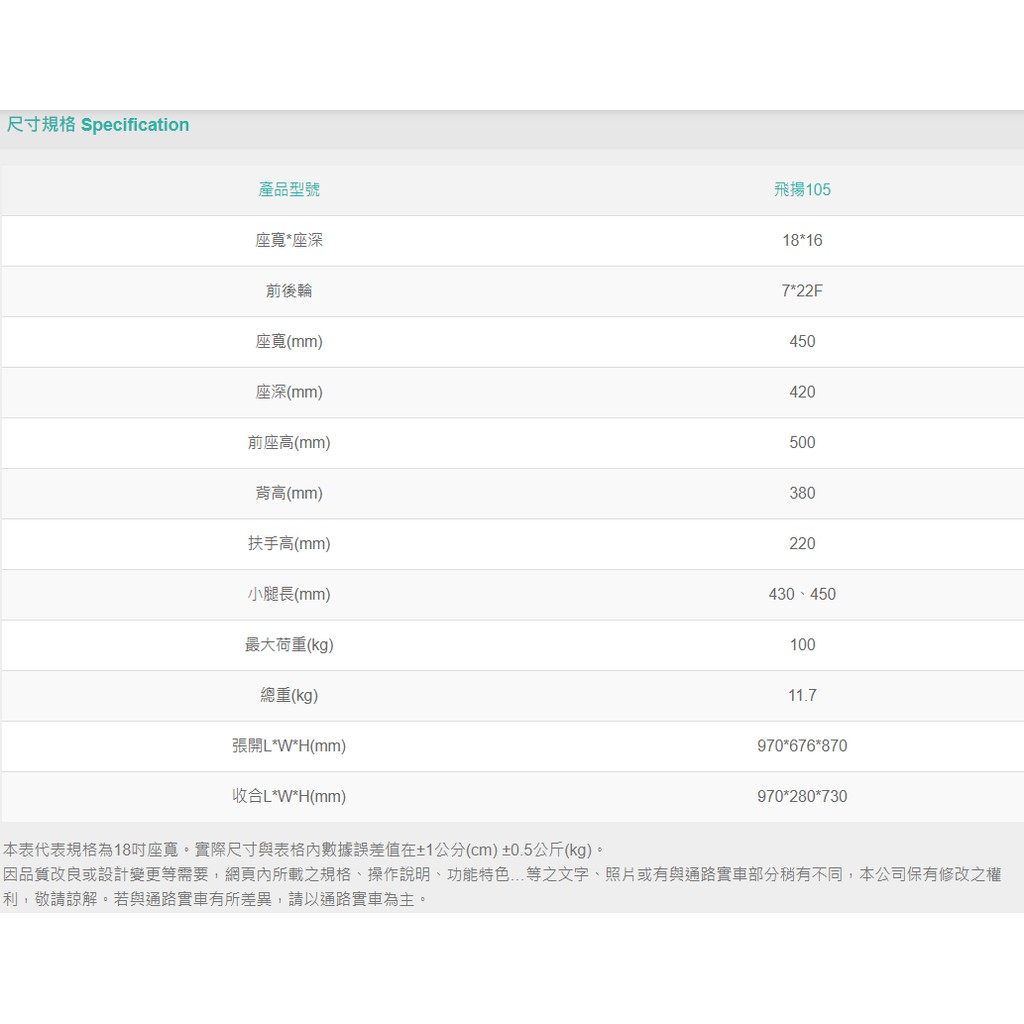Select the back height value 380
Viewport: 1024px width, 1024px height.
click(x=802, y=493)
